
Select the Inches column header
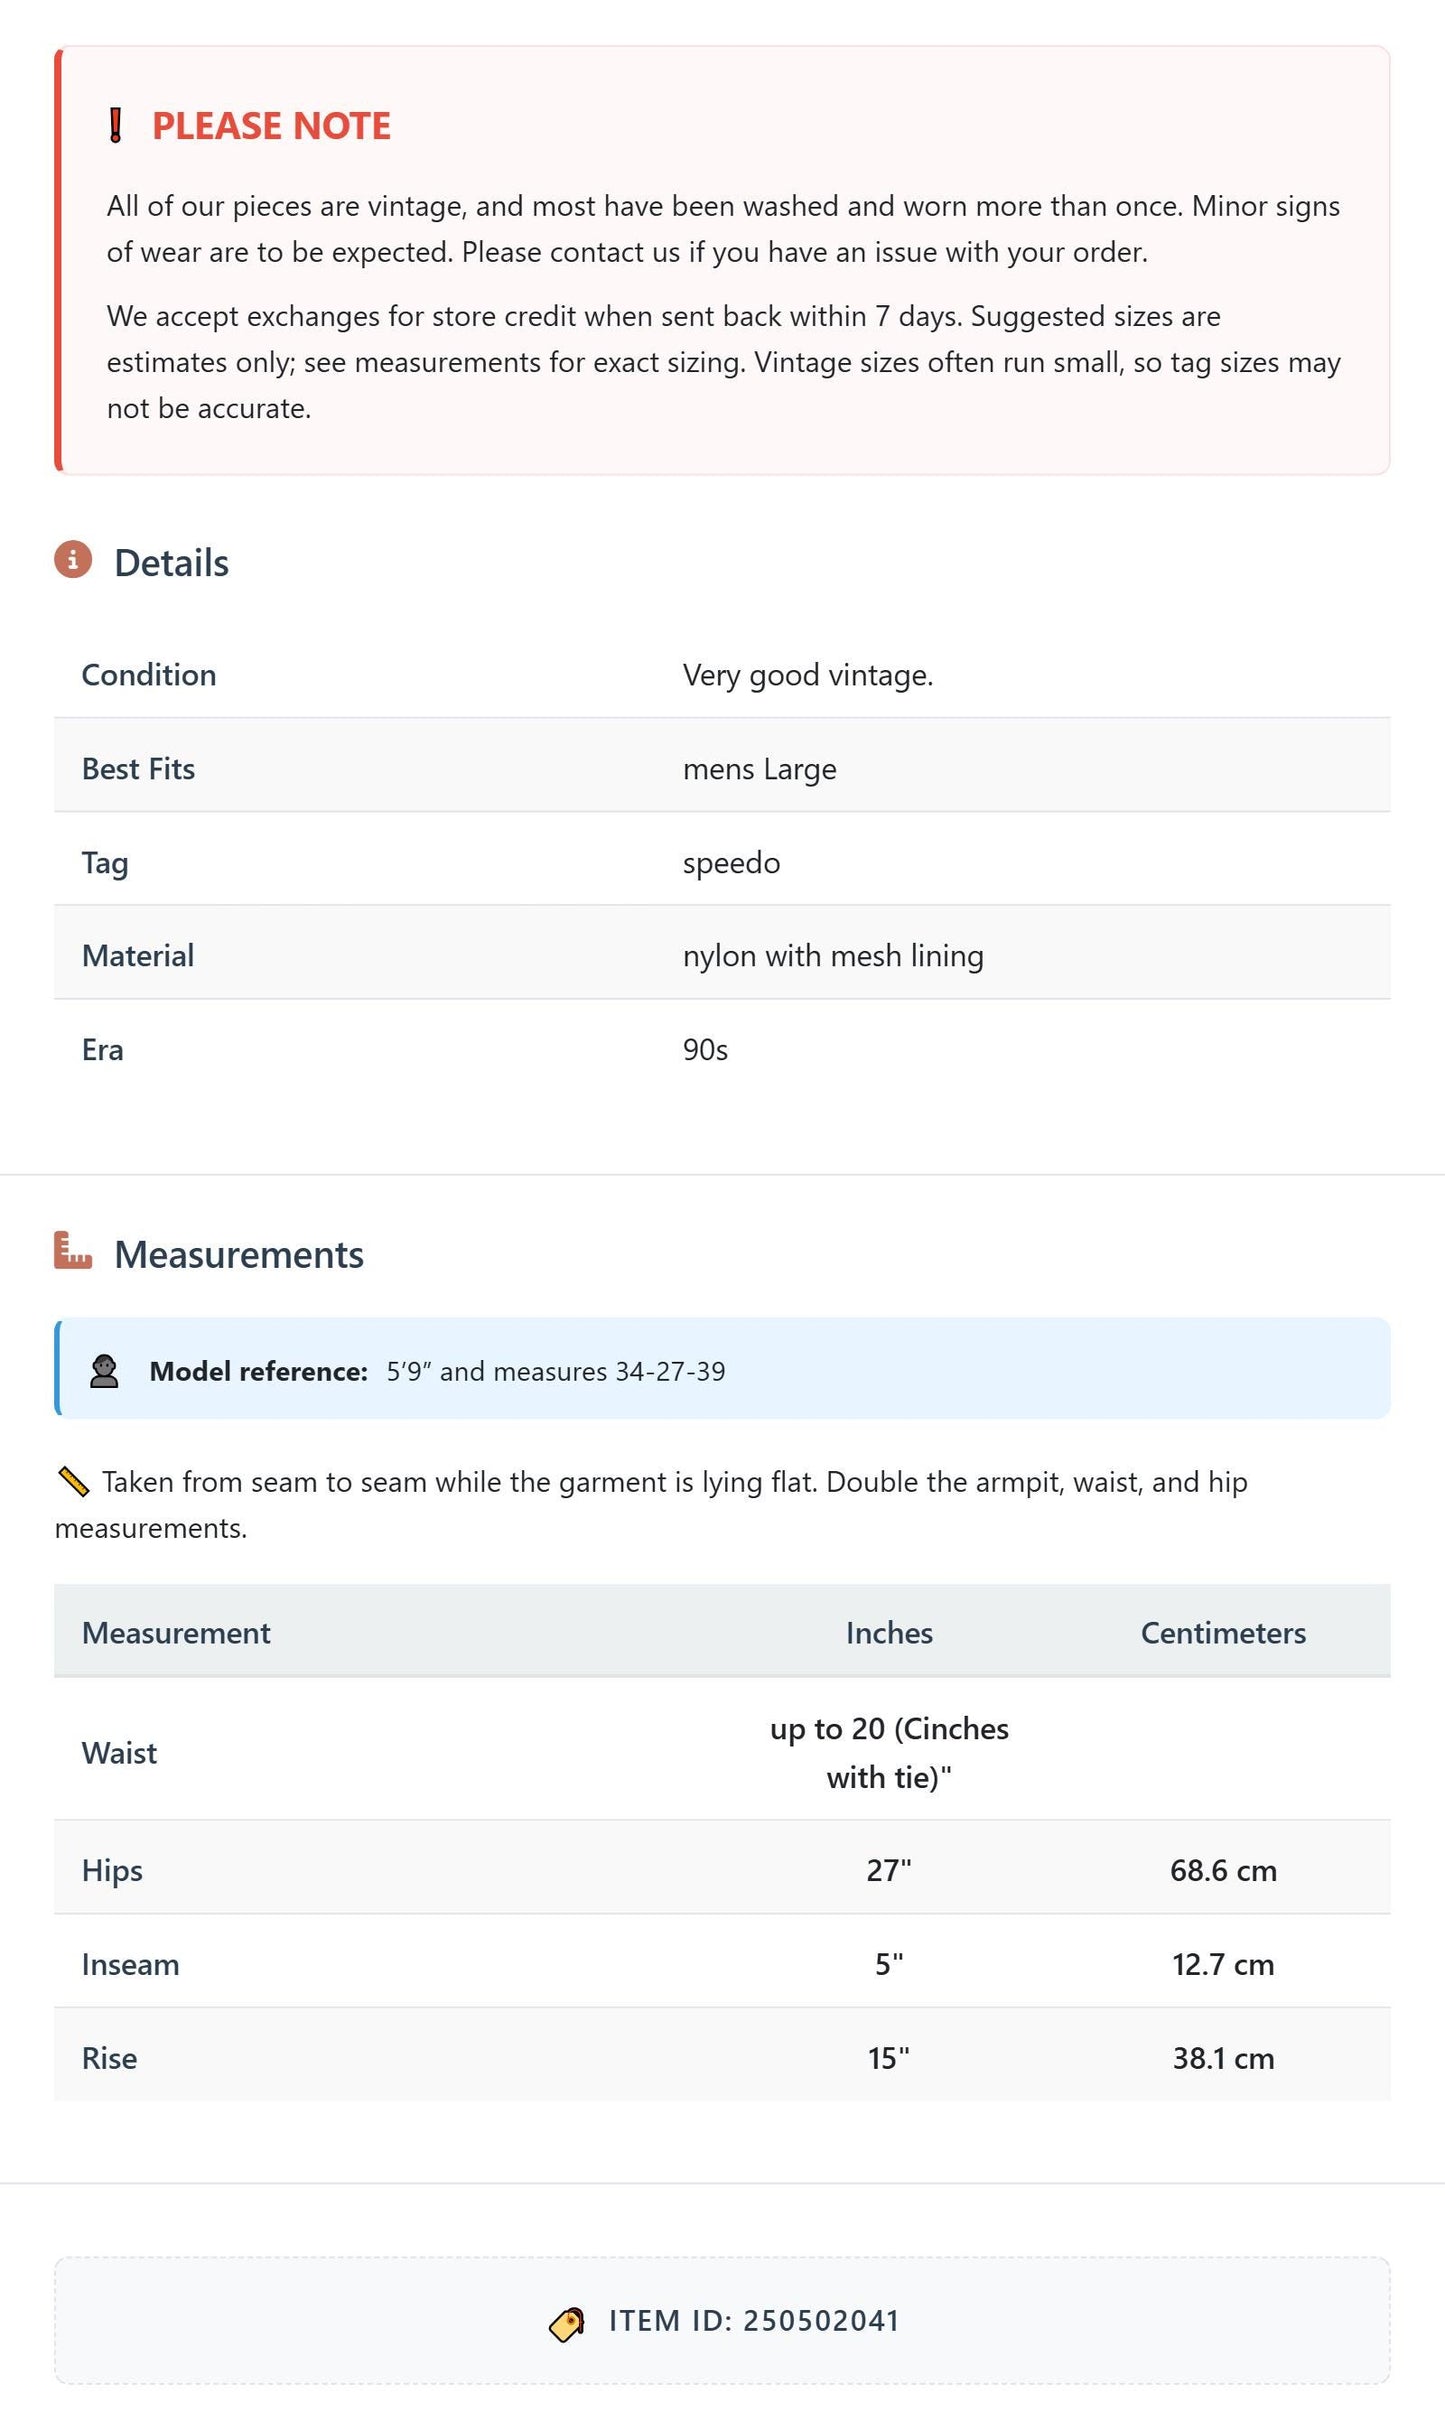coord(889,1633)
